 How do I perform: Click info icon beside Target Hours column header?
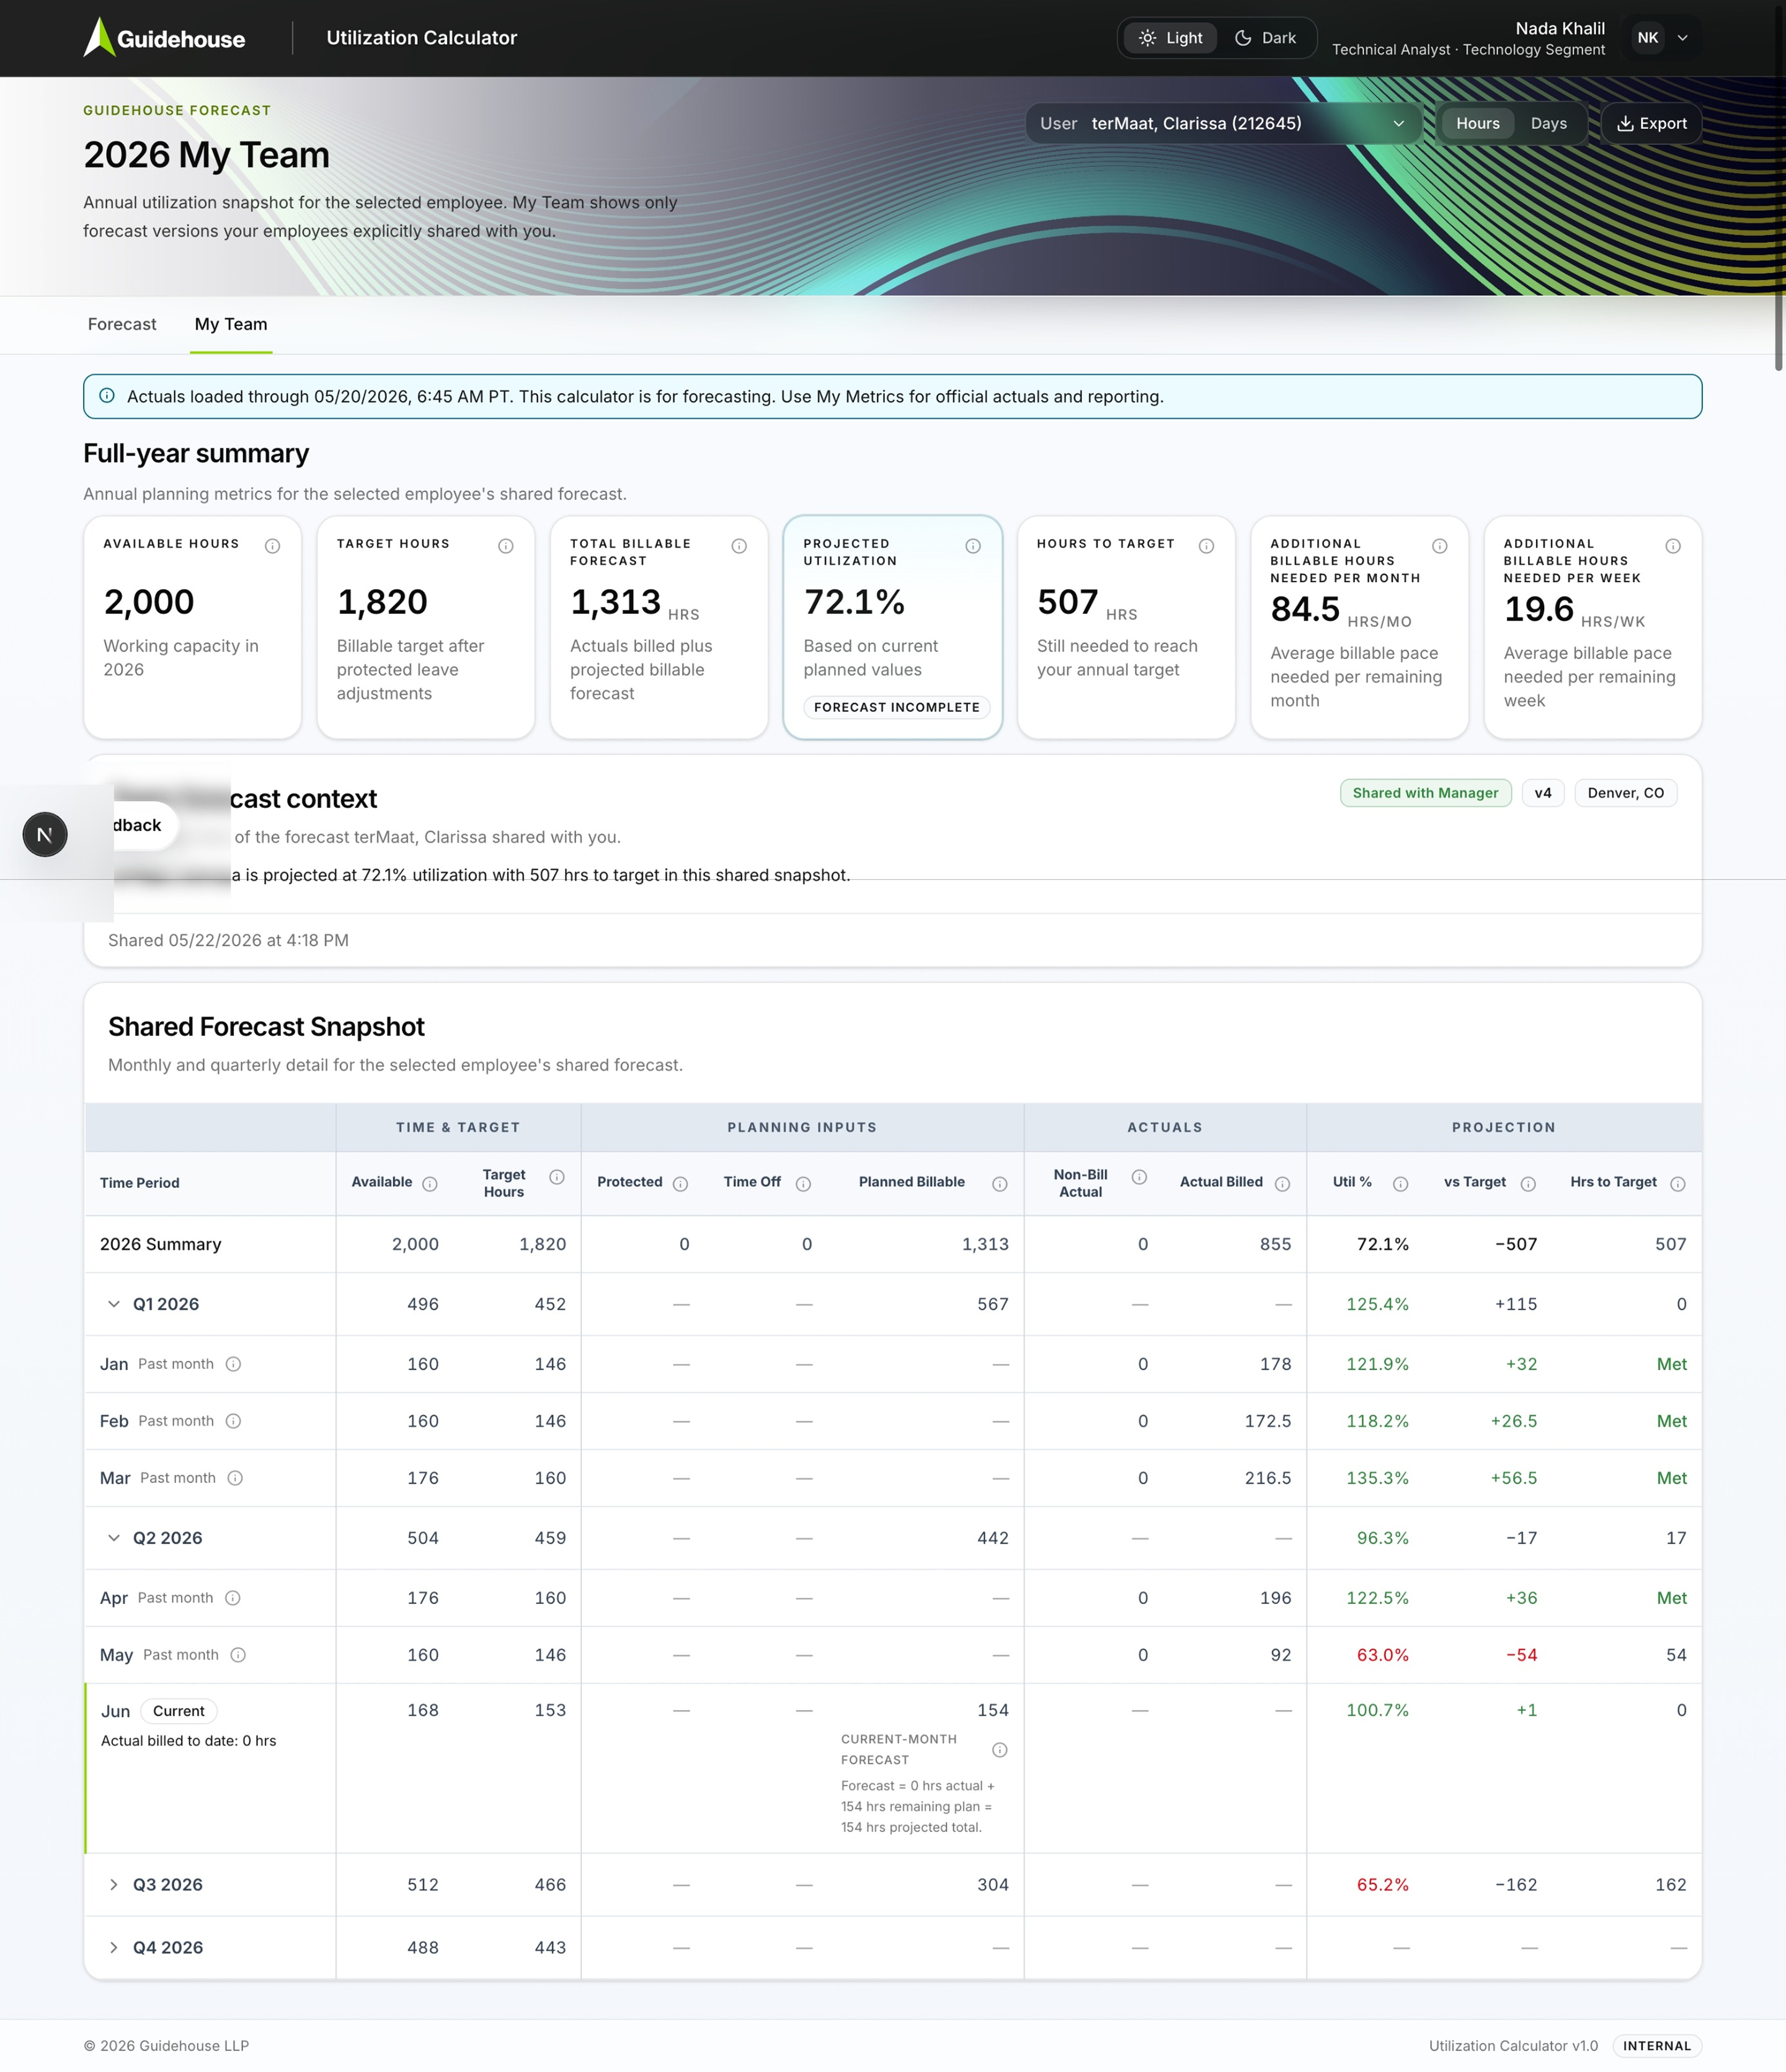tap(557, 1177)
